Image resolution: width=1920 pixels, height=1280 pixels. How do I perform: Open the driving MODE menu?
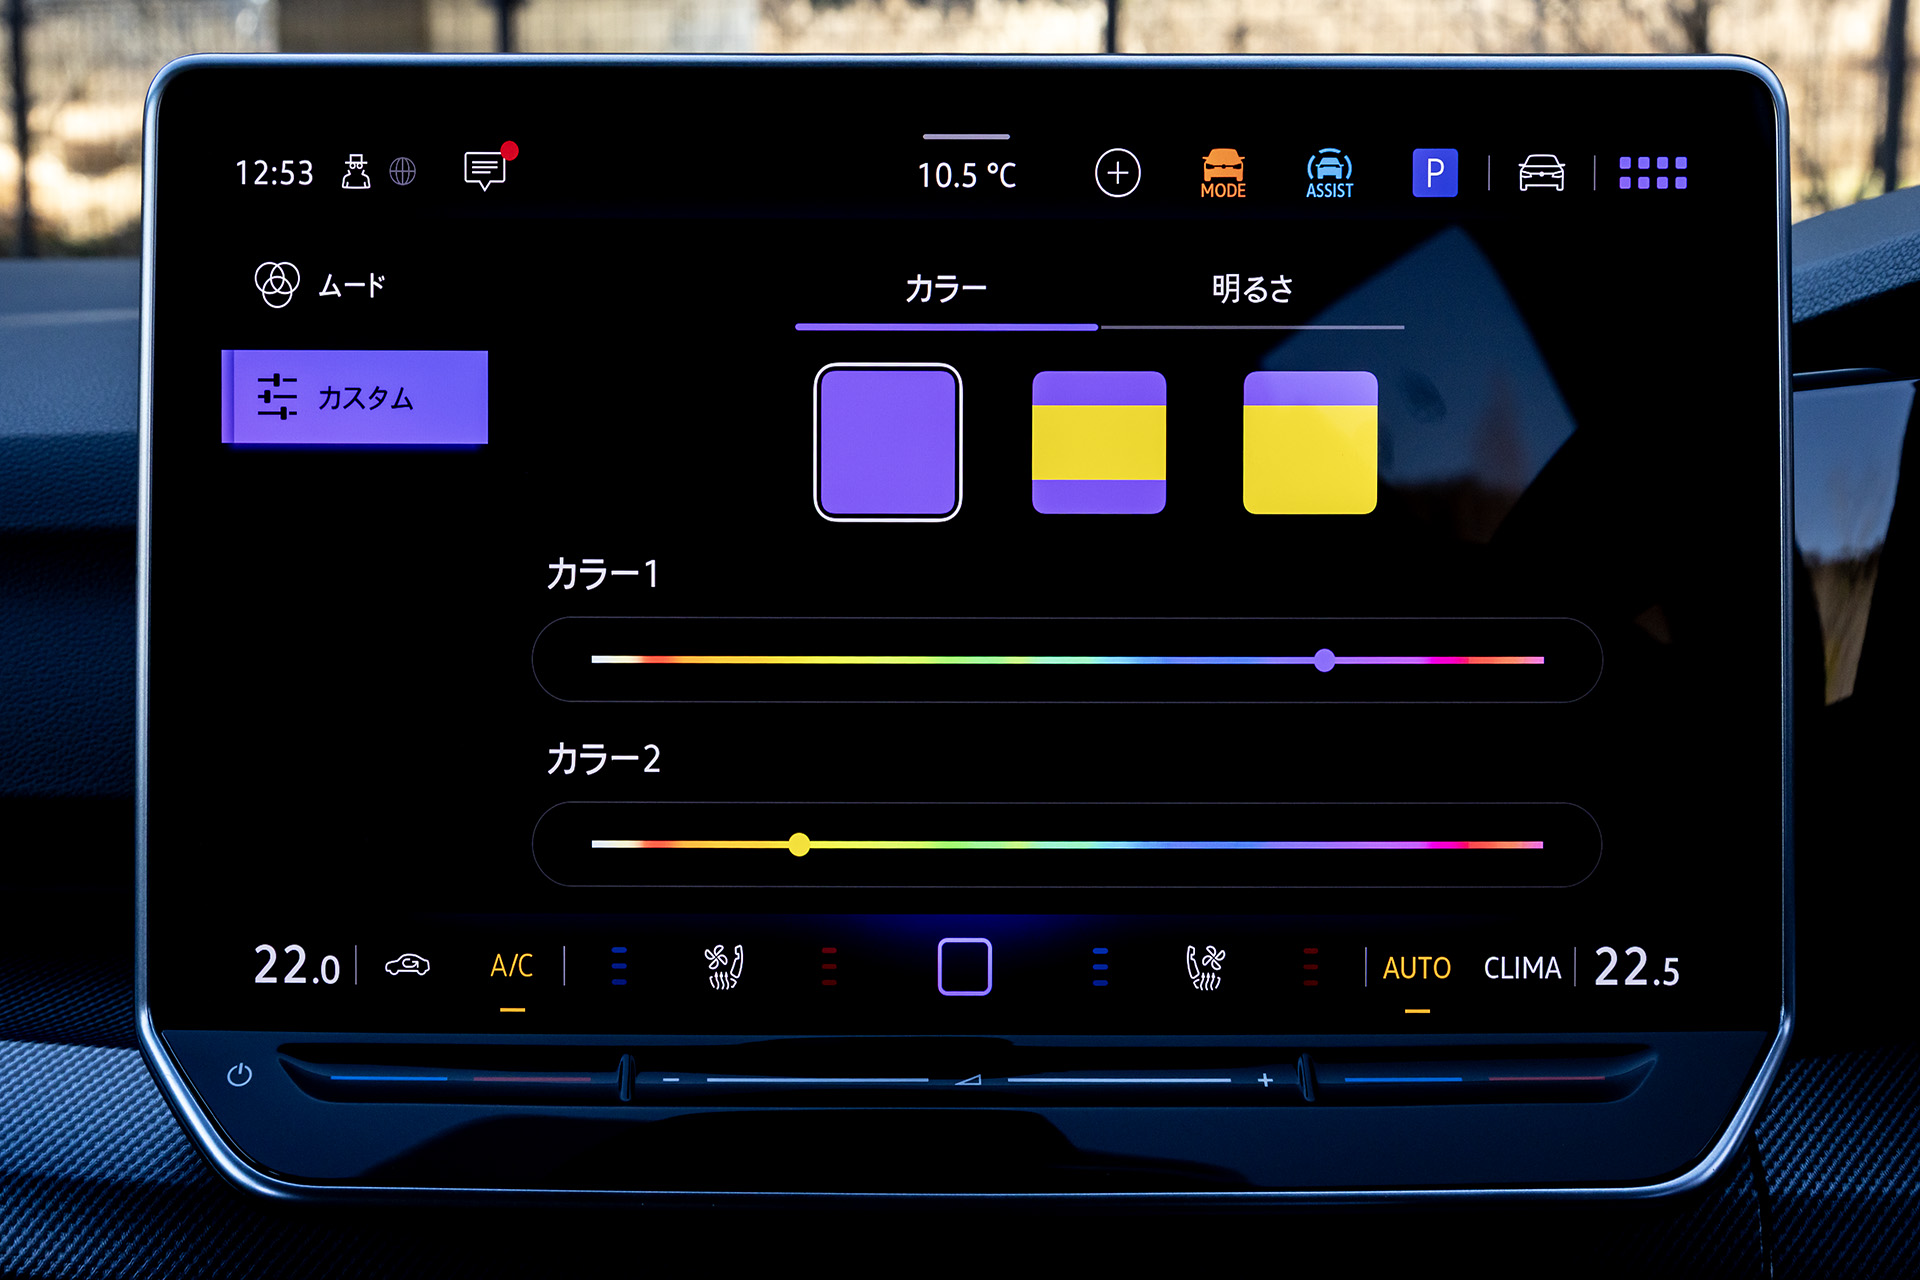(1223, 174)
